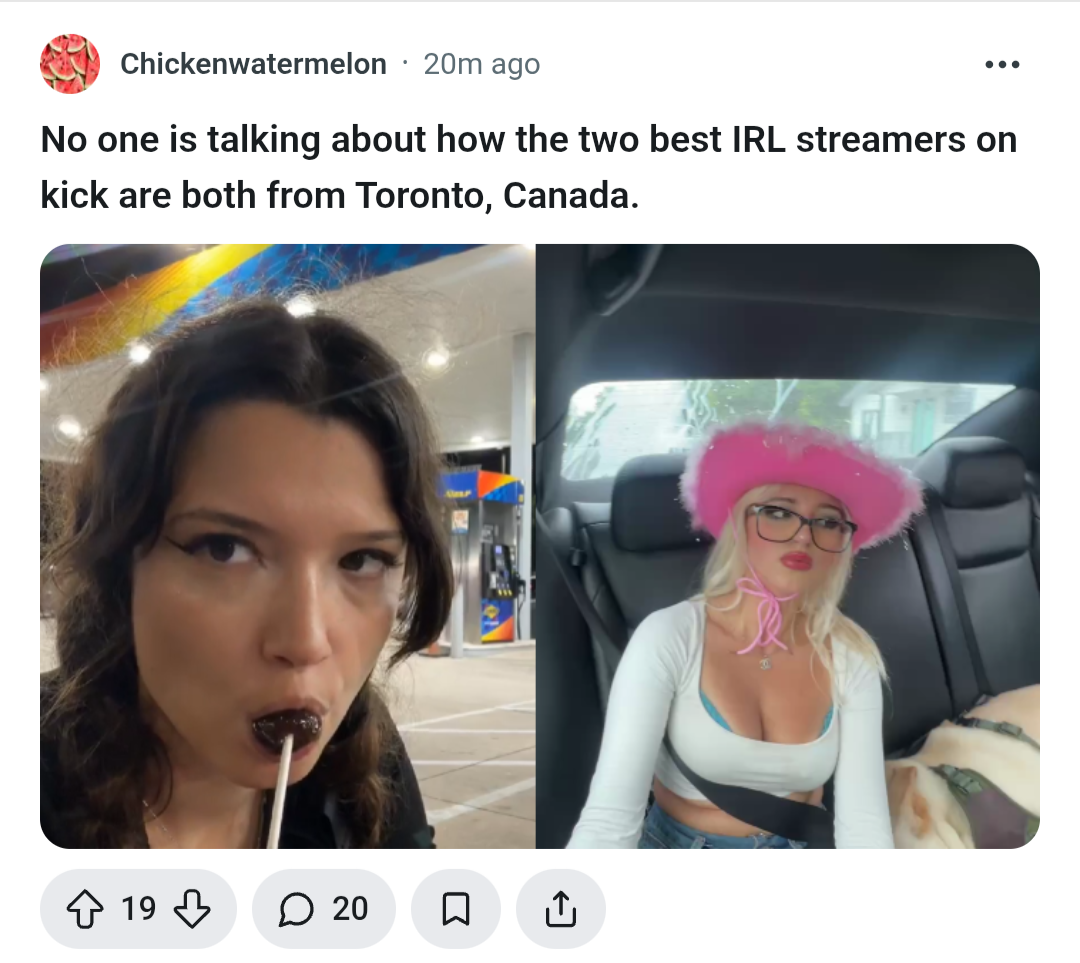Visit the Chickenwatermelon user profile

[x=253, y=64]
